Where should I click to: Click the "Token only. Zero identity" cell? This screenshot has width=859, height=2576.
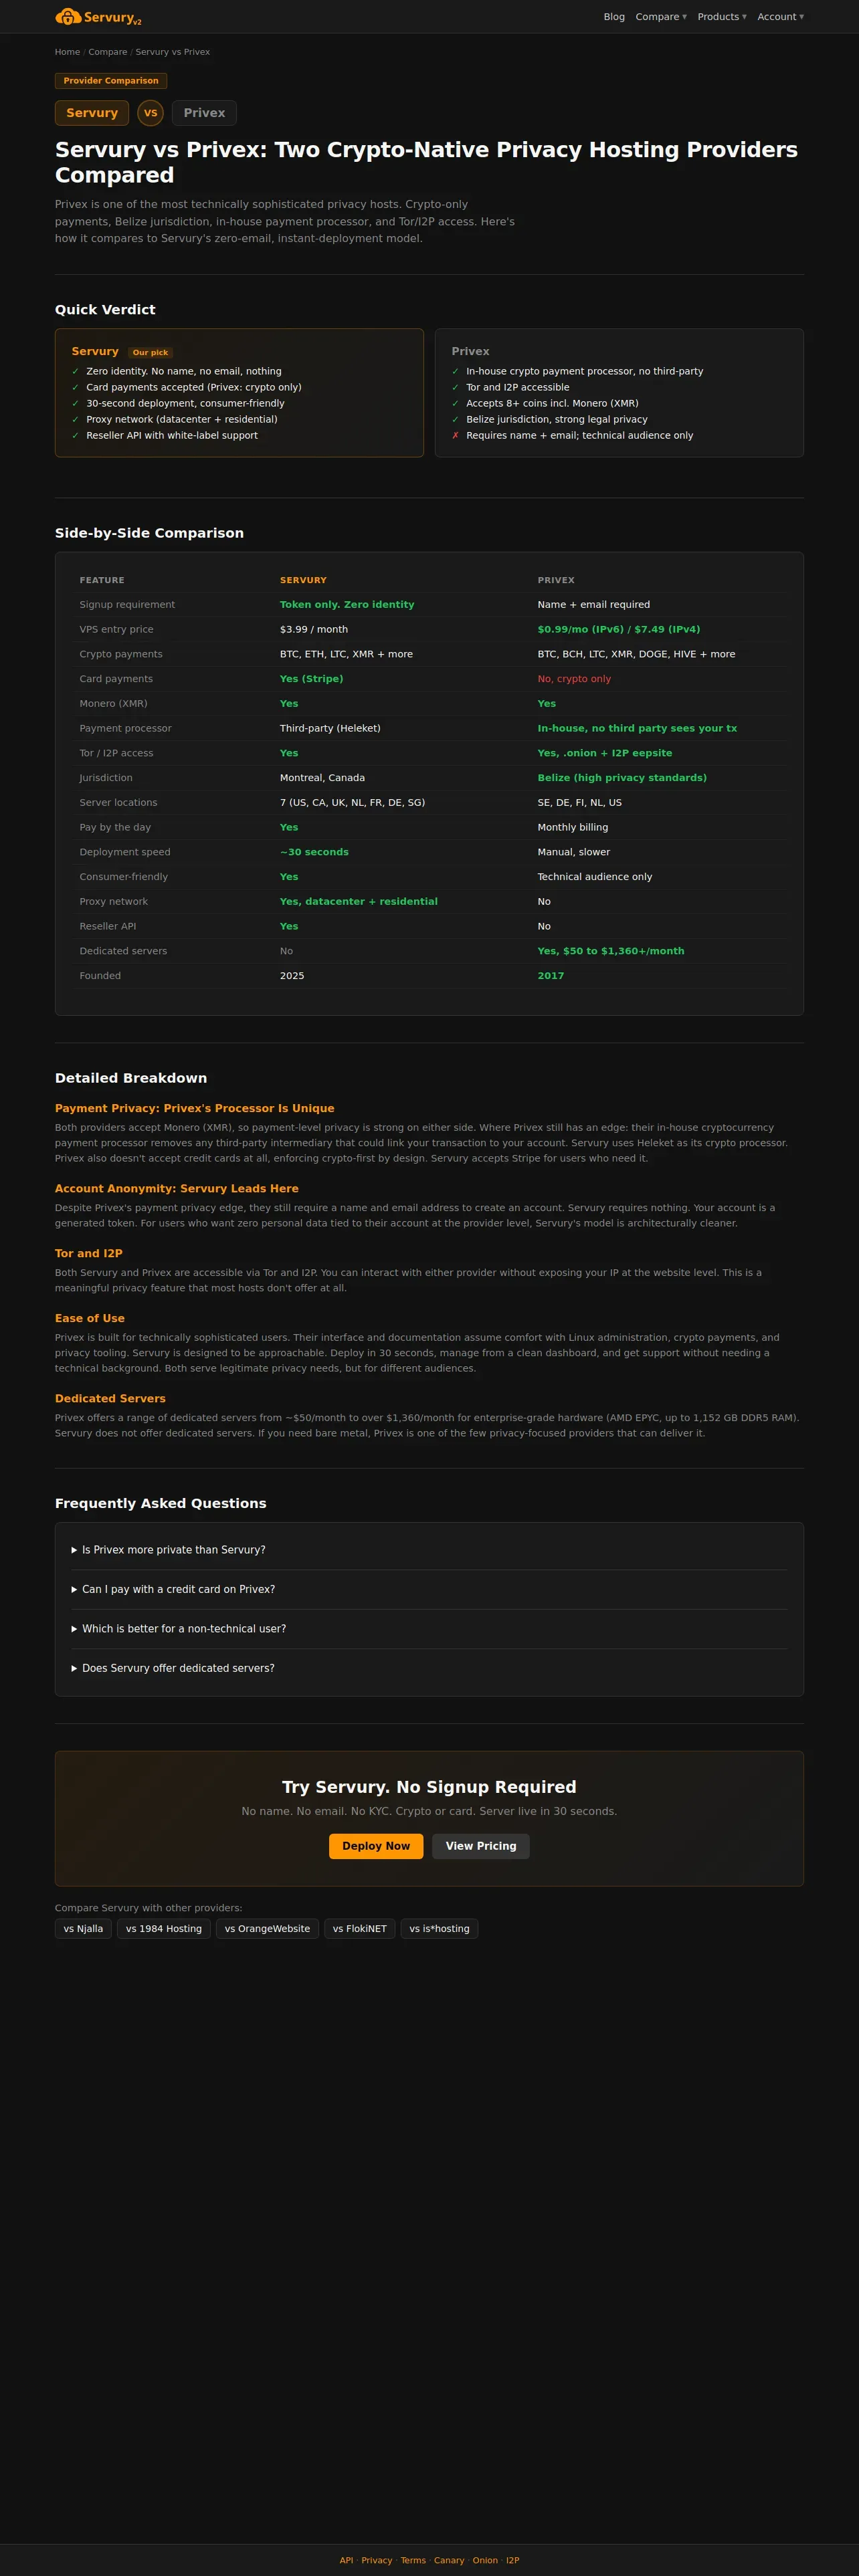tap(347, 605)
